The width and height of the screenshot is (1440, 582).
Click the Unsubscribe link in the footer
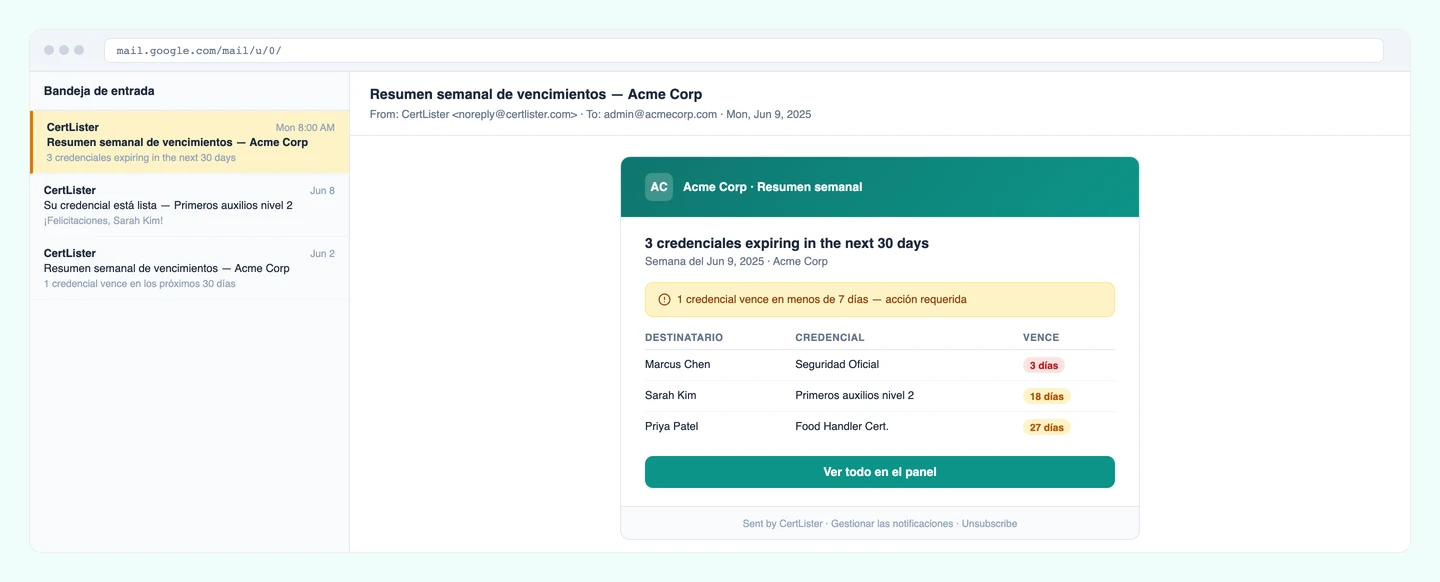point(989,523)
